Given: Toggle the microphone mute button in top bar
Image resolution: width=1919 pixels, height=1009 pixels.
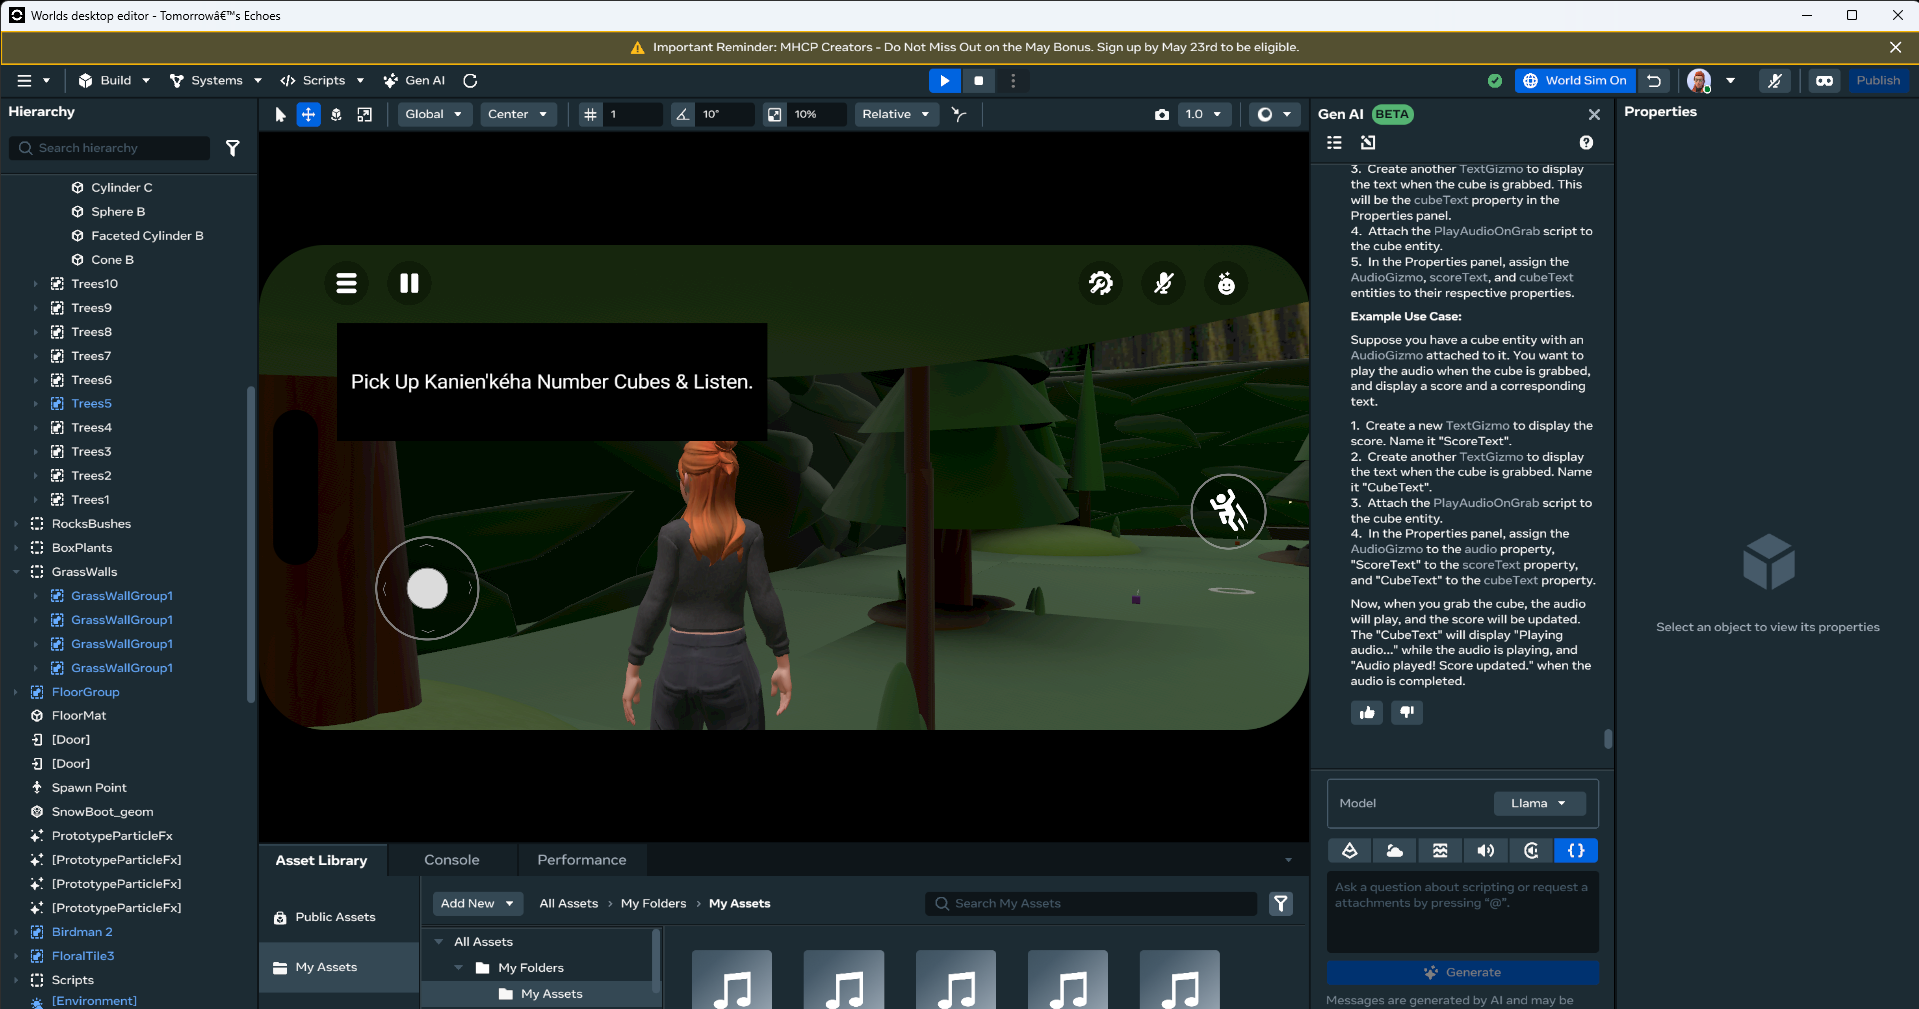Looking at the screenshot, I should pos(1775,81).
